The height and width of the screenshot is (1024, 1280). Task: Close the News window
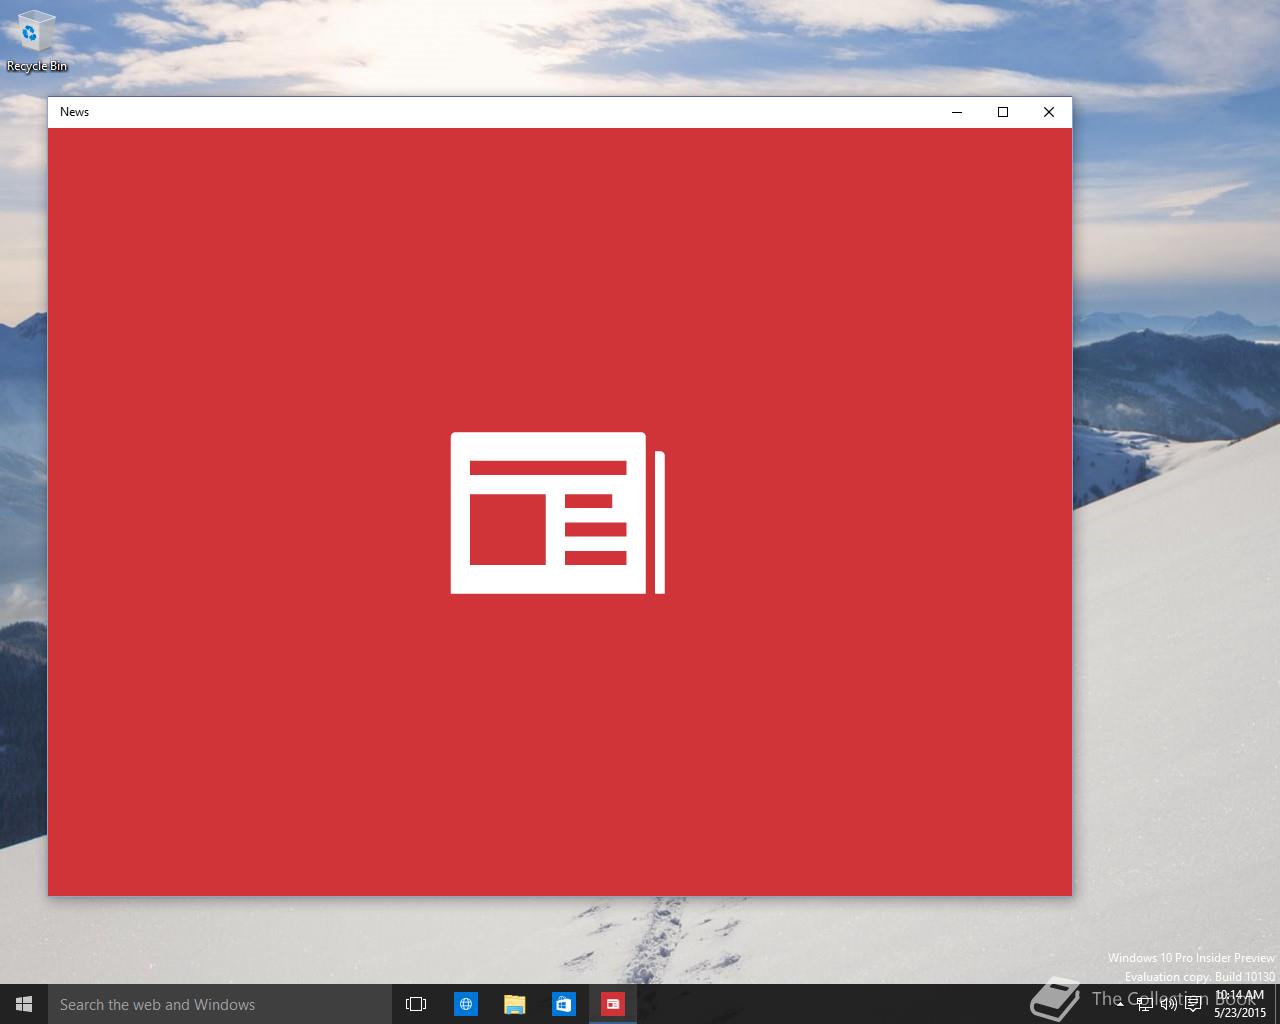click(x=1049, y=112)
